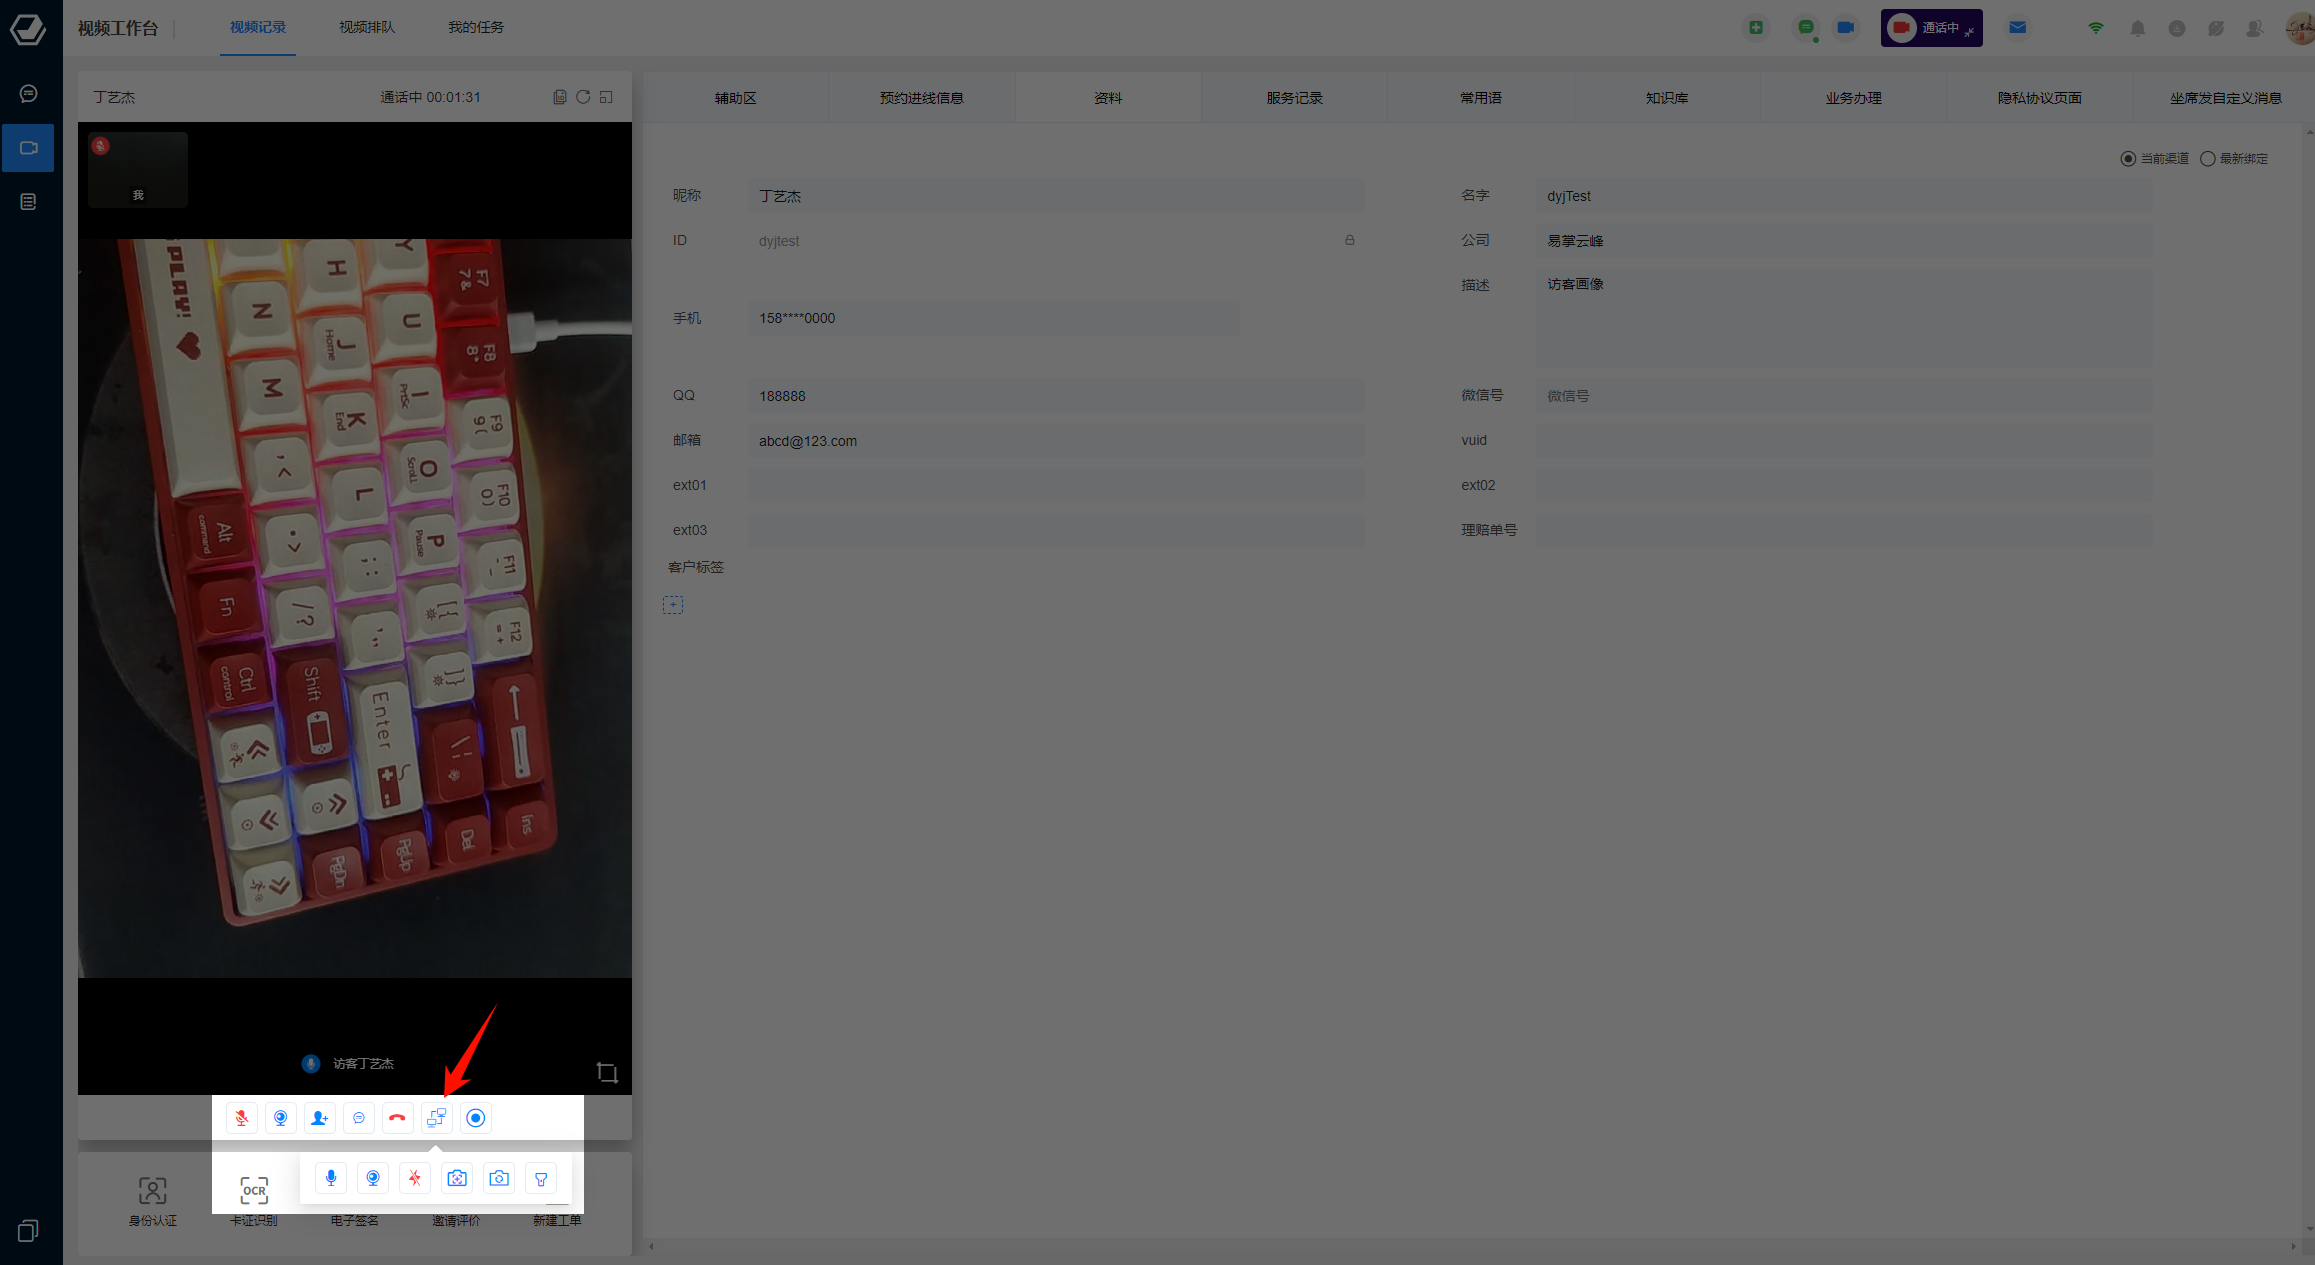Open the chat sidebar icon

pos(28,94)
